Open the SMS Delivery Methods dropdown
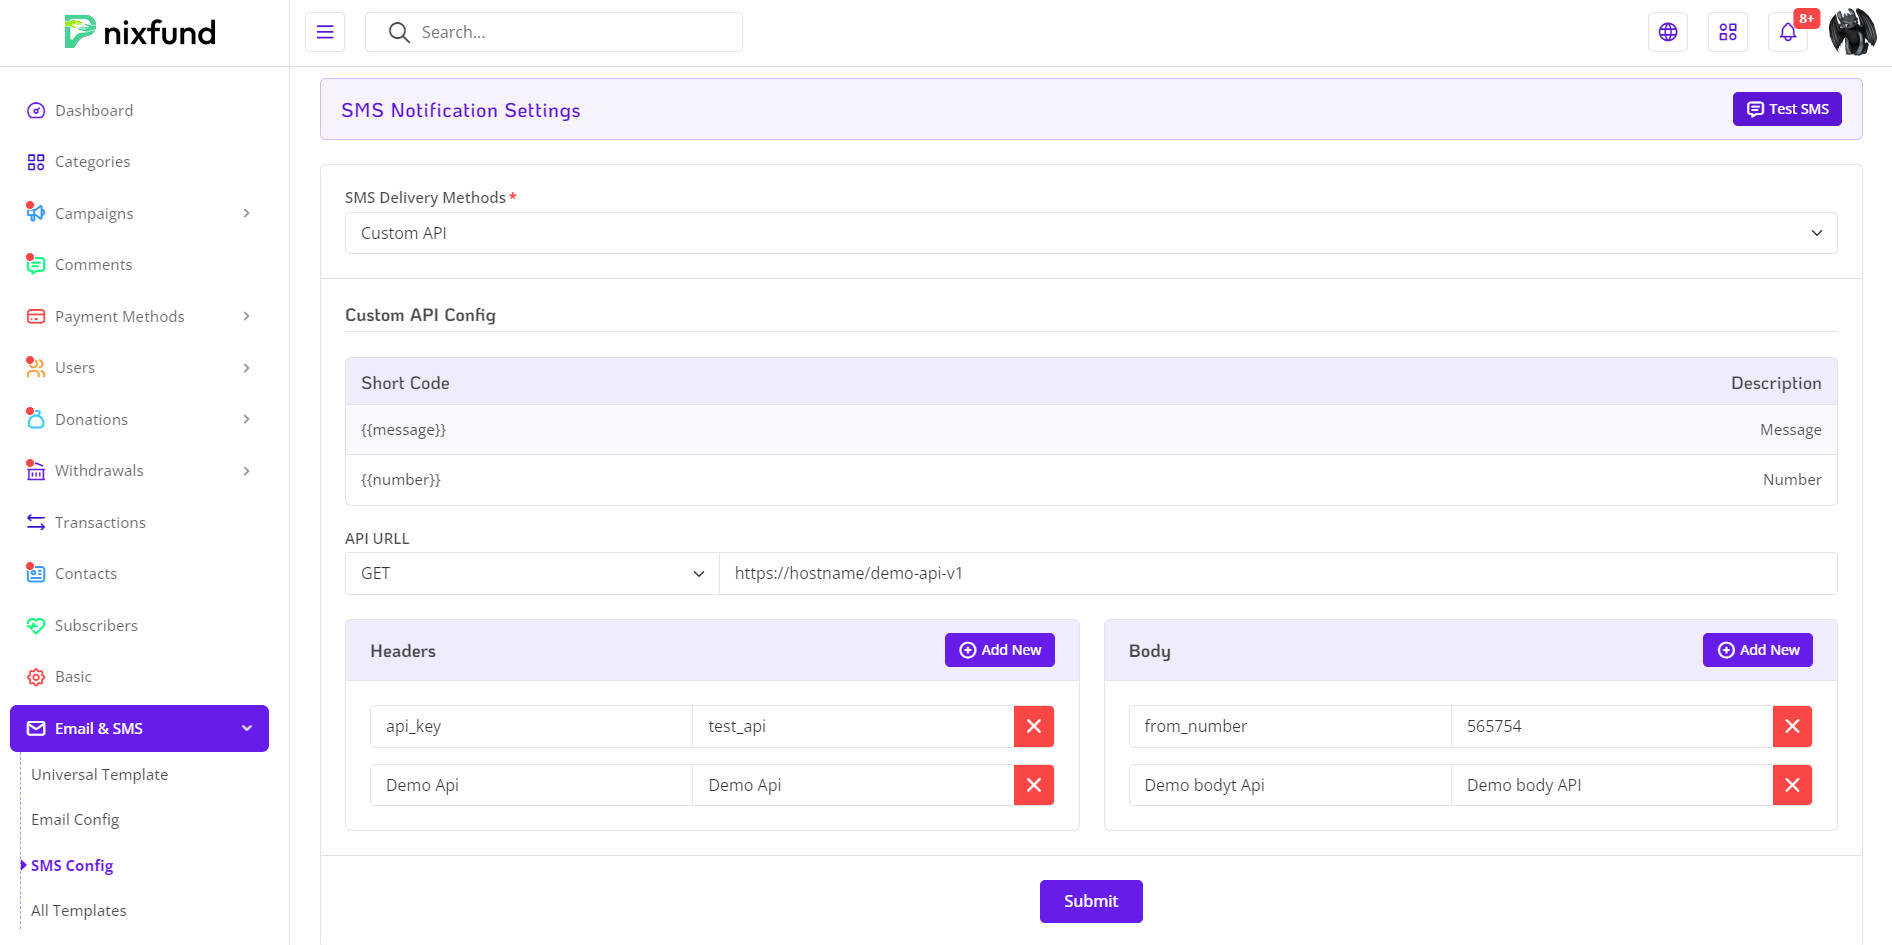1892x945 pixels. [x=1090, y=233]
